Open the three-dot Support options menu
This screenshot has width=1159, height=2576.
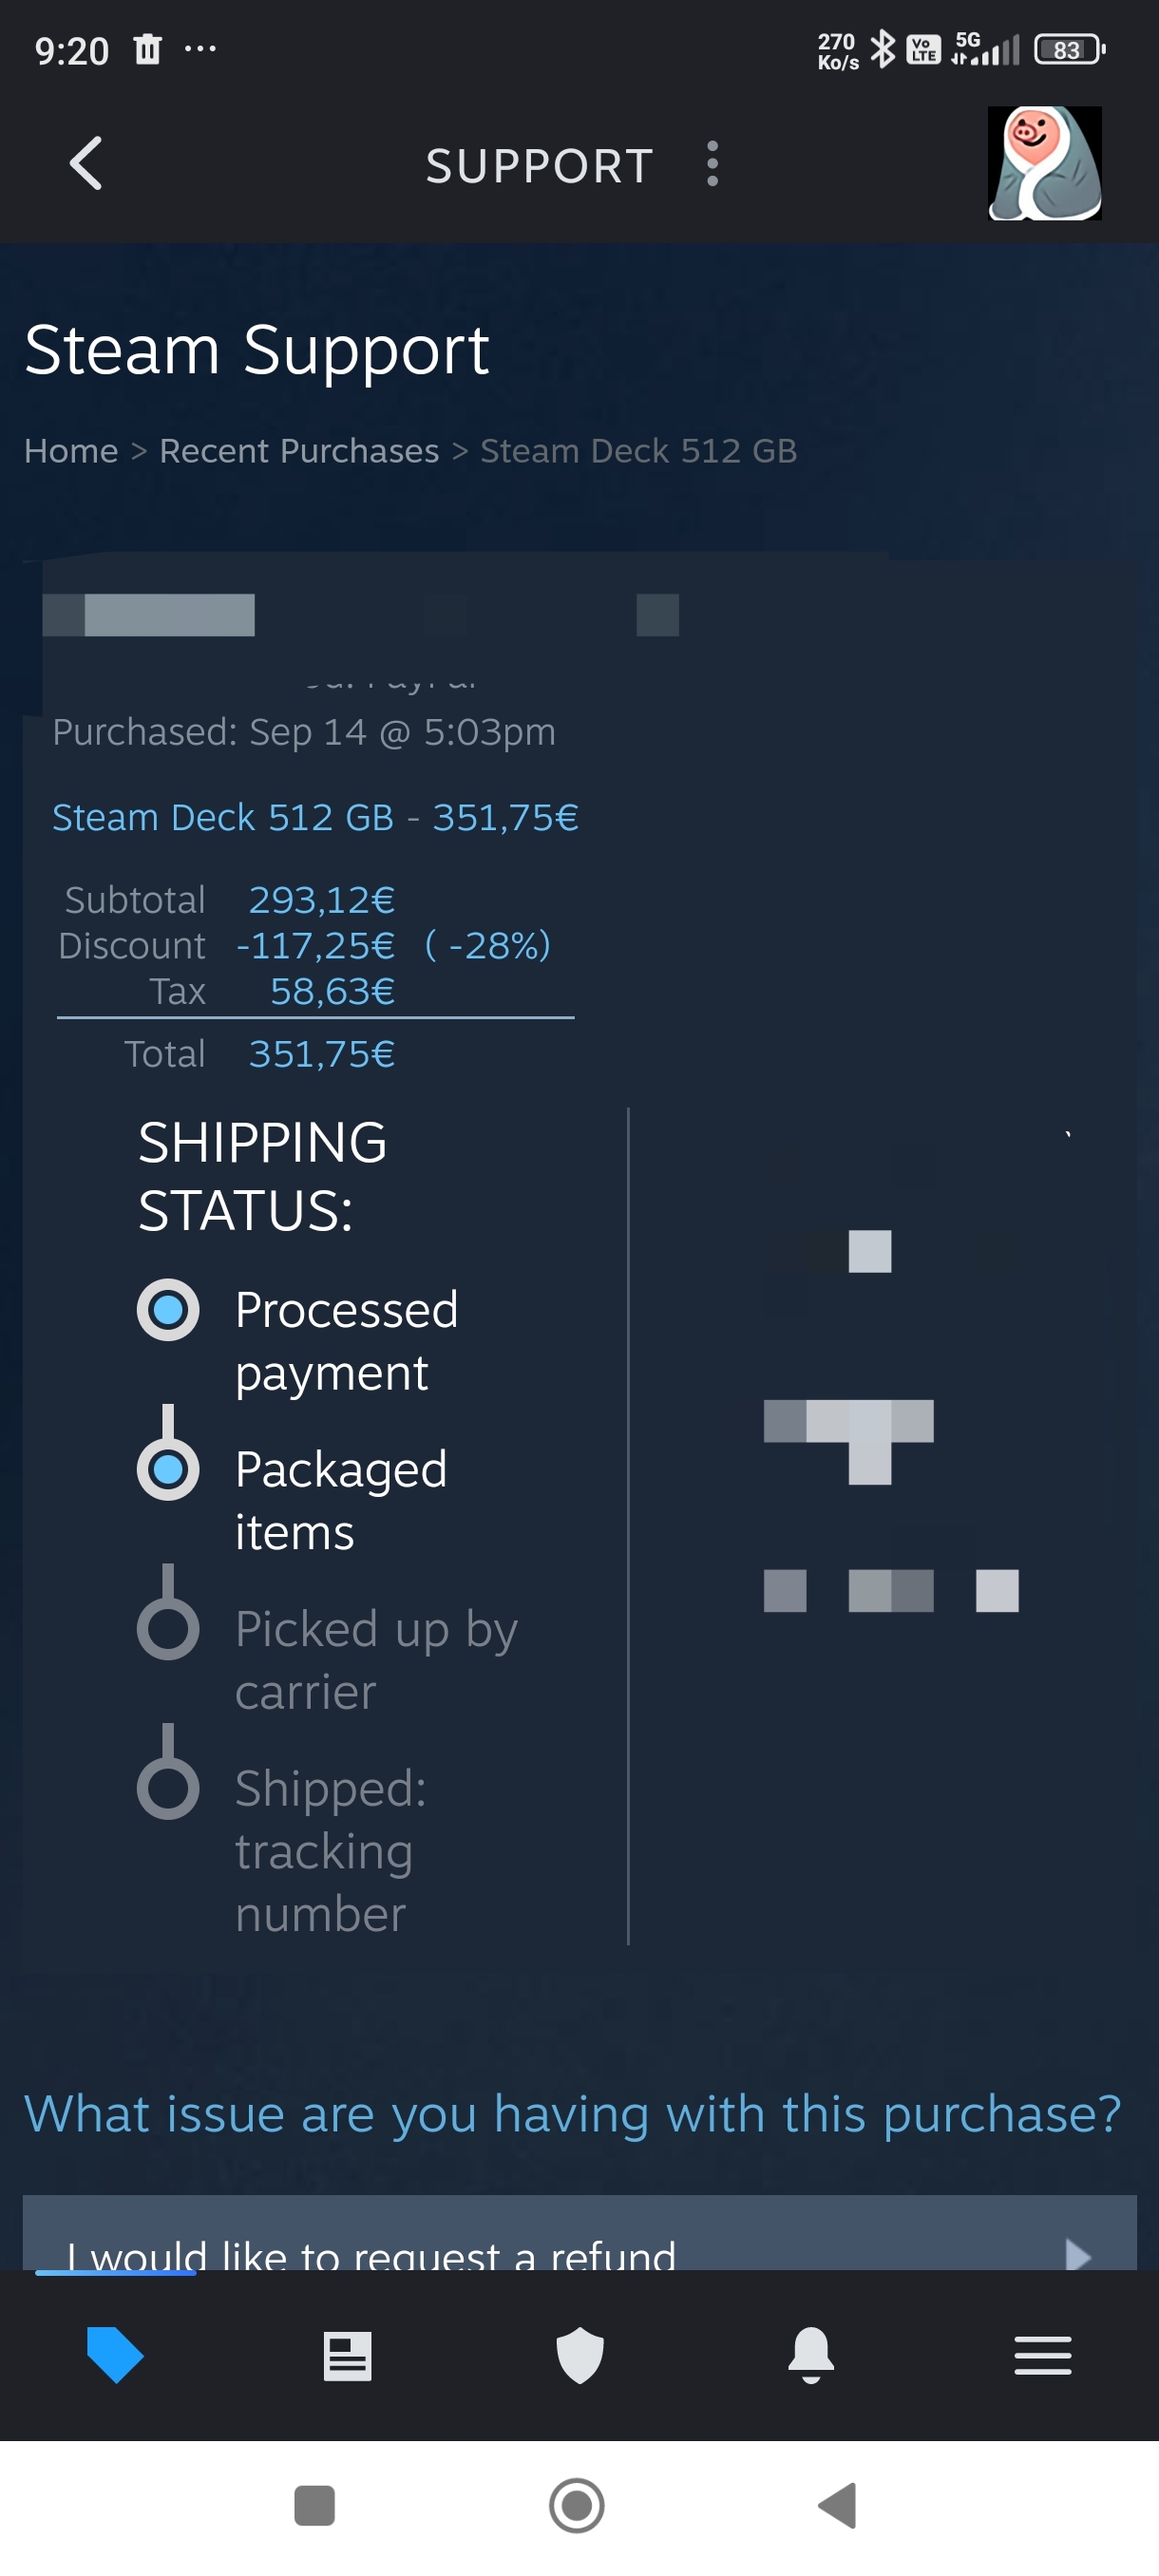tap(712, 164)
